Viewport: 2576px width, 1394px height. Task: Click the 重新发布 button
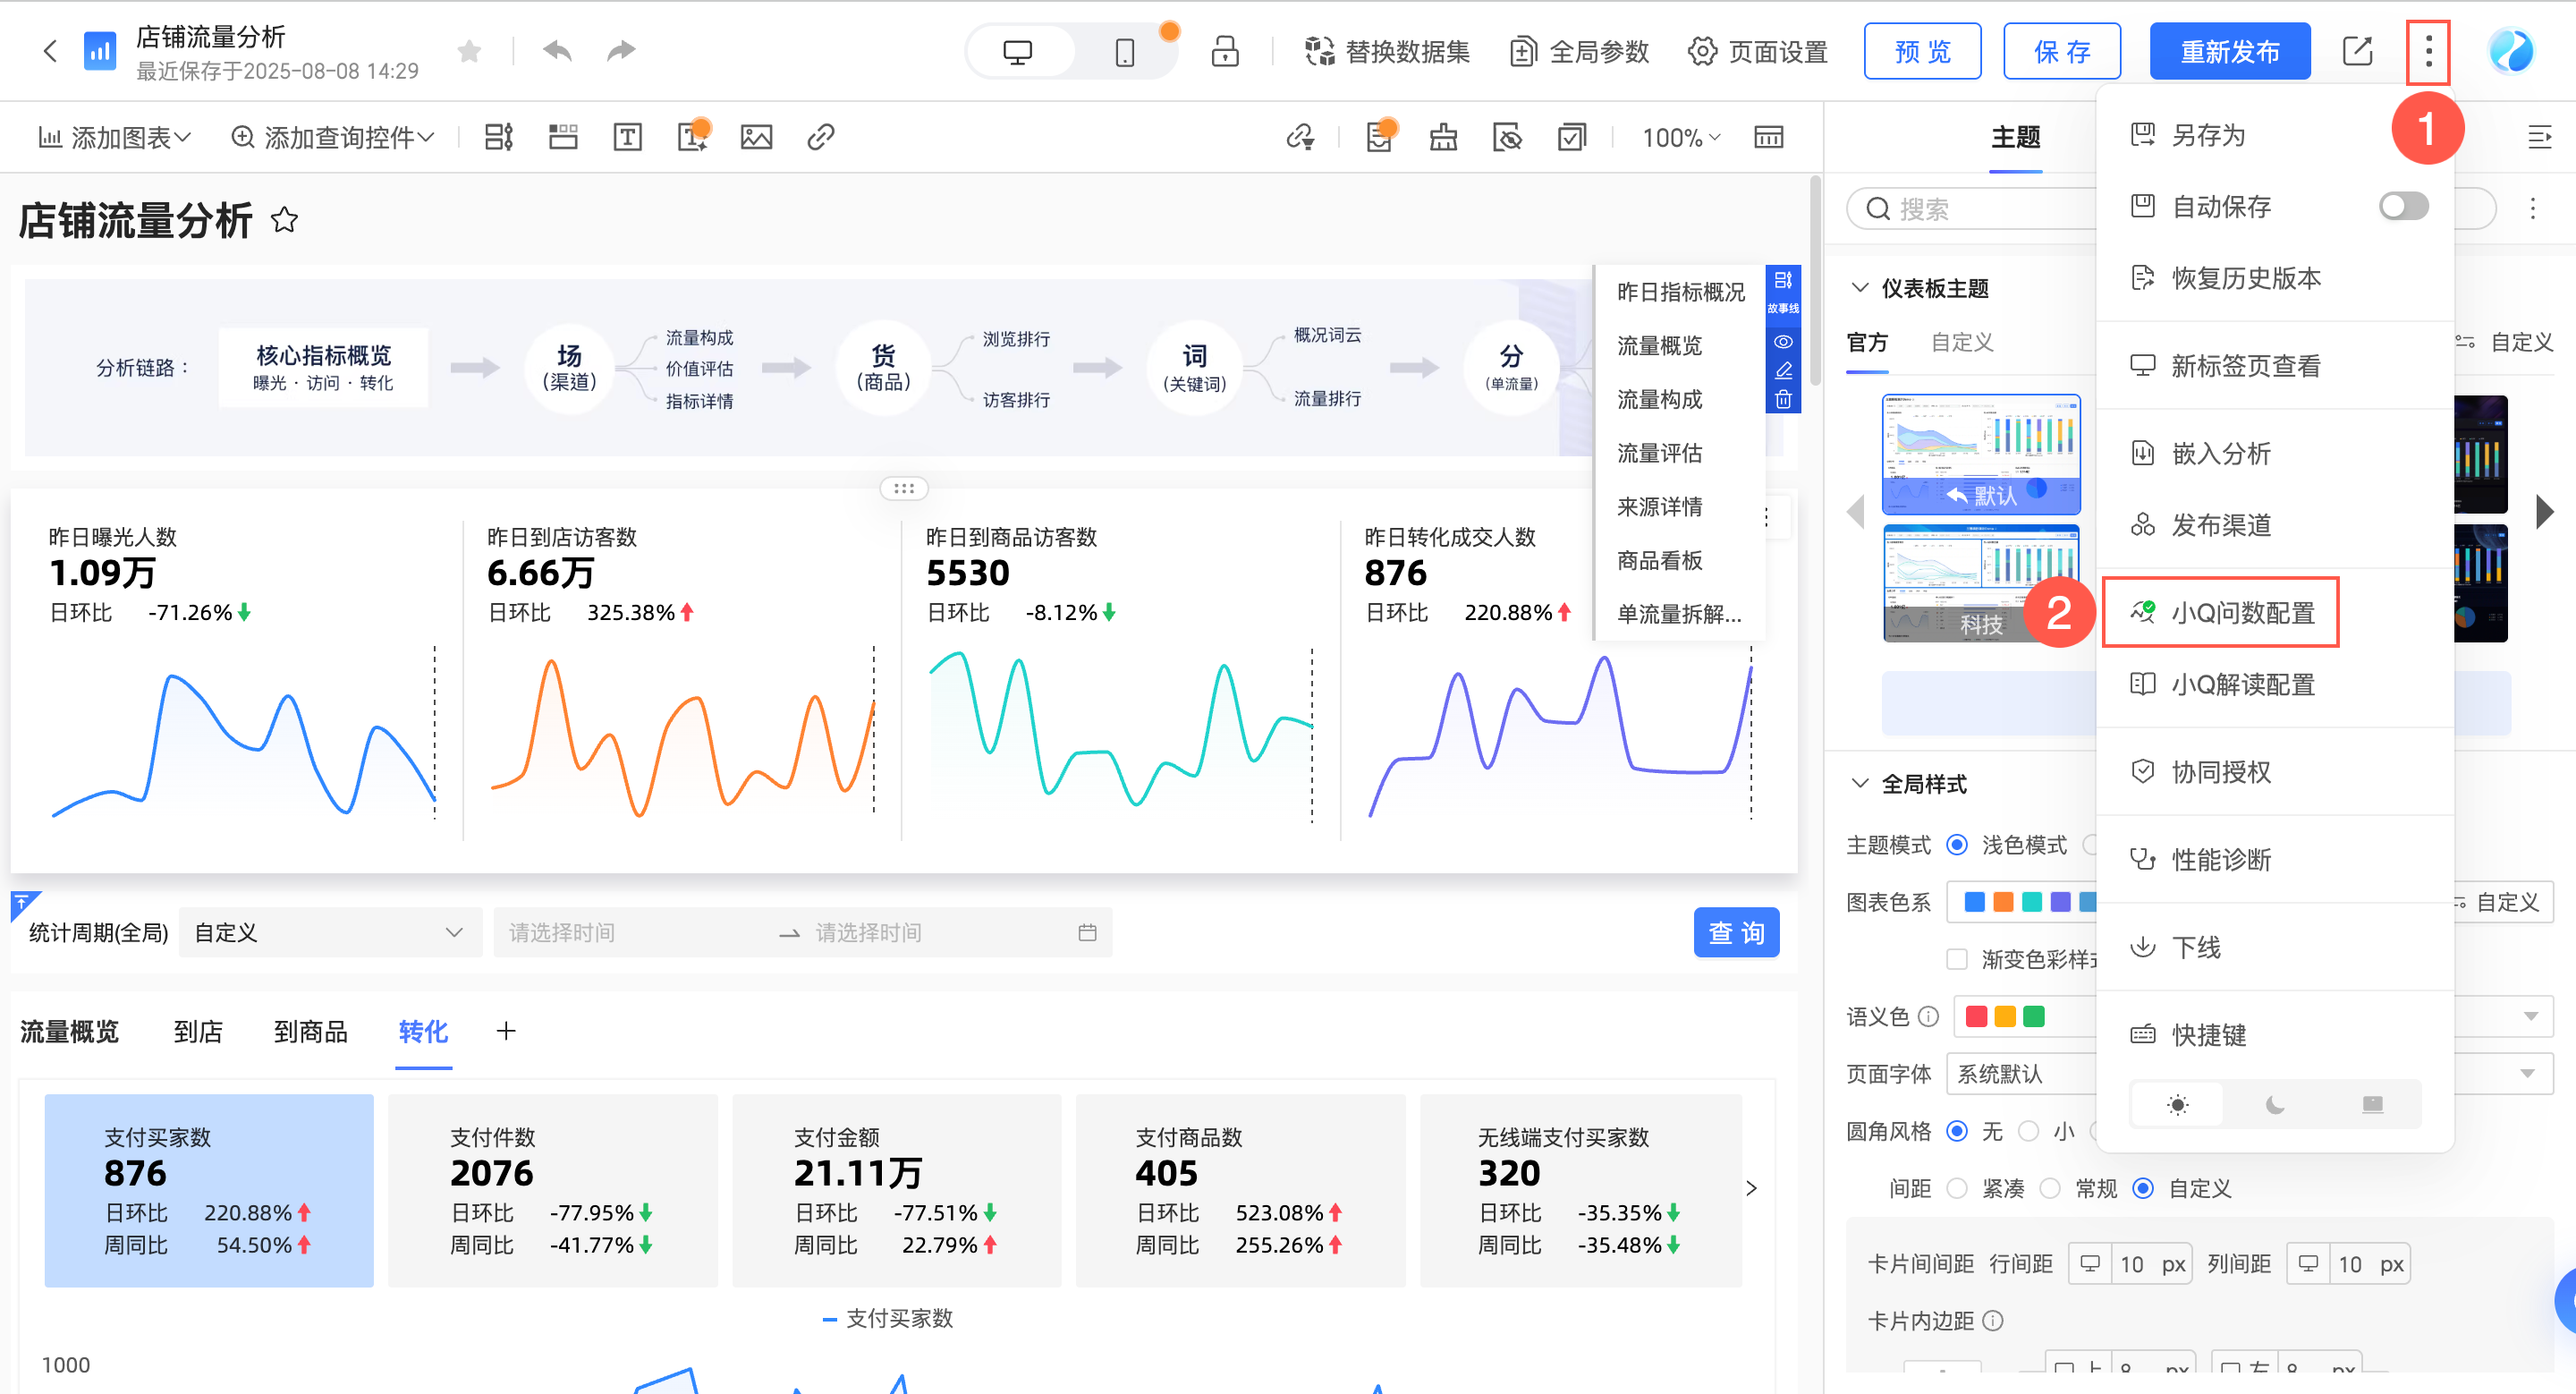(2229, 51)
